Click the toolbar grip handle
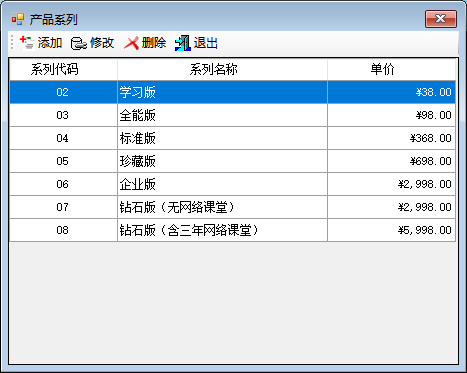This screenshot has height=373, width=467. 12,43
